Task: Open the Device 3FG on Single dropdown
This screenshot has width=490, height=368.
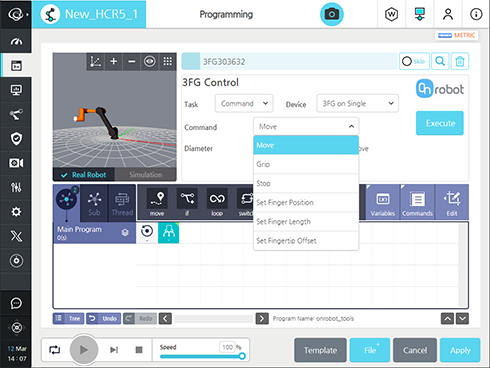Action: coord(357,103)
